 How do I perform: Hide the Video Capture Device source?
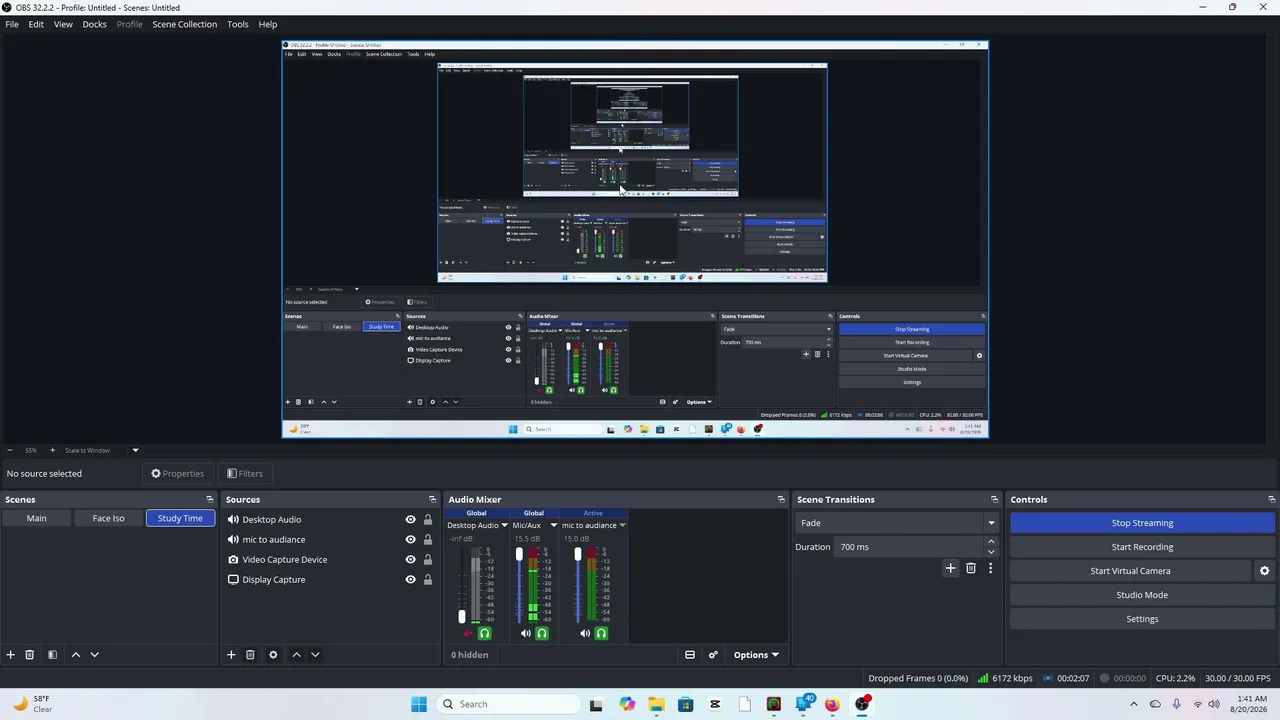410,560
